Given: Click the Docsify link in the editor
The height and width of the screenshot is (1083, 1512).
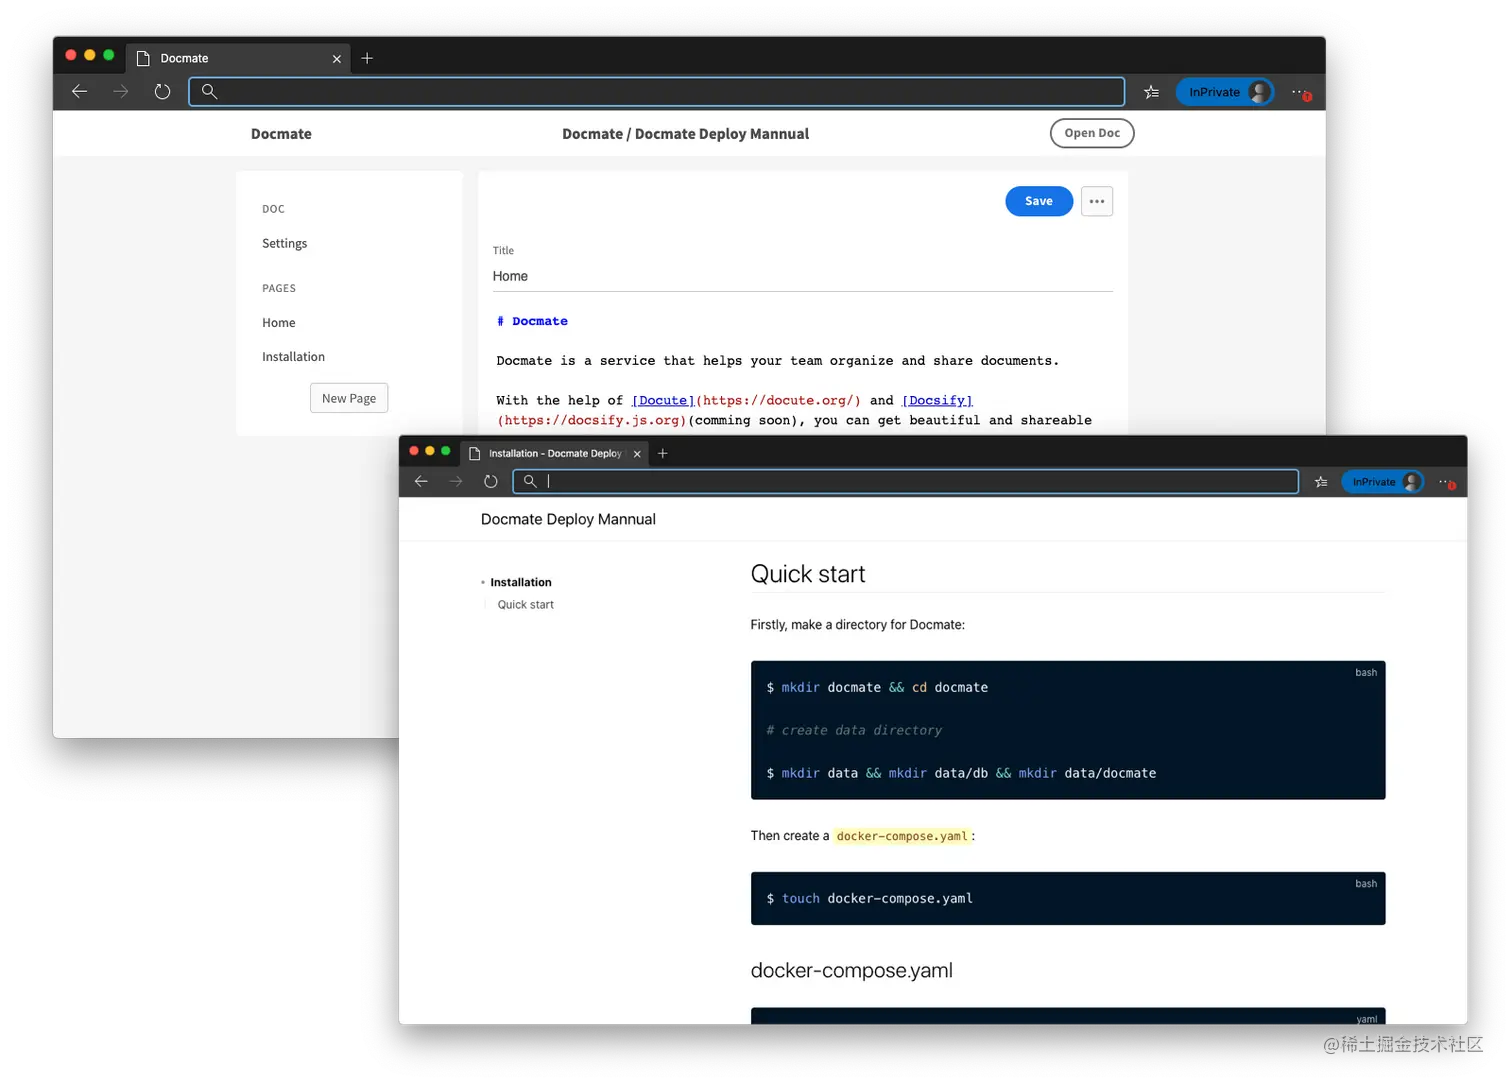Looking at the screenshot, I should (x=937, y=400).
